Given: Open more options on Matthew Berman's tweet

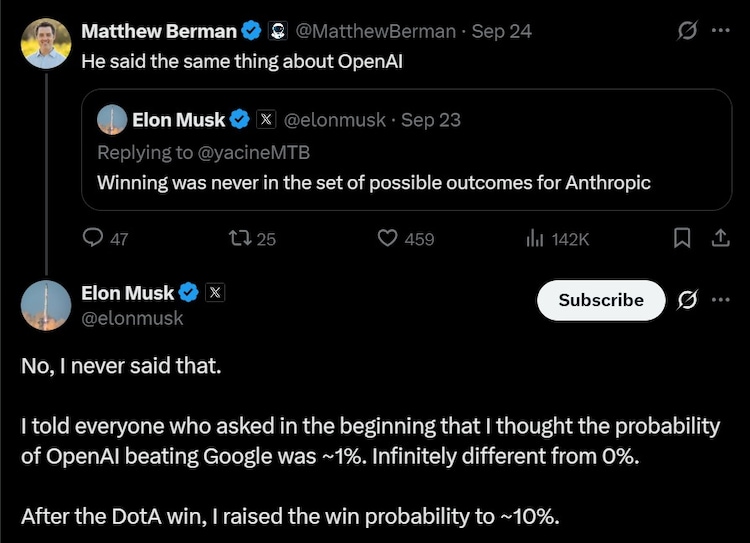Looking at the screenshot, I should tap(720, 31).
